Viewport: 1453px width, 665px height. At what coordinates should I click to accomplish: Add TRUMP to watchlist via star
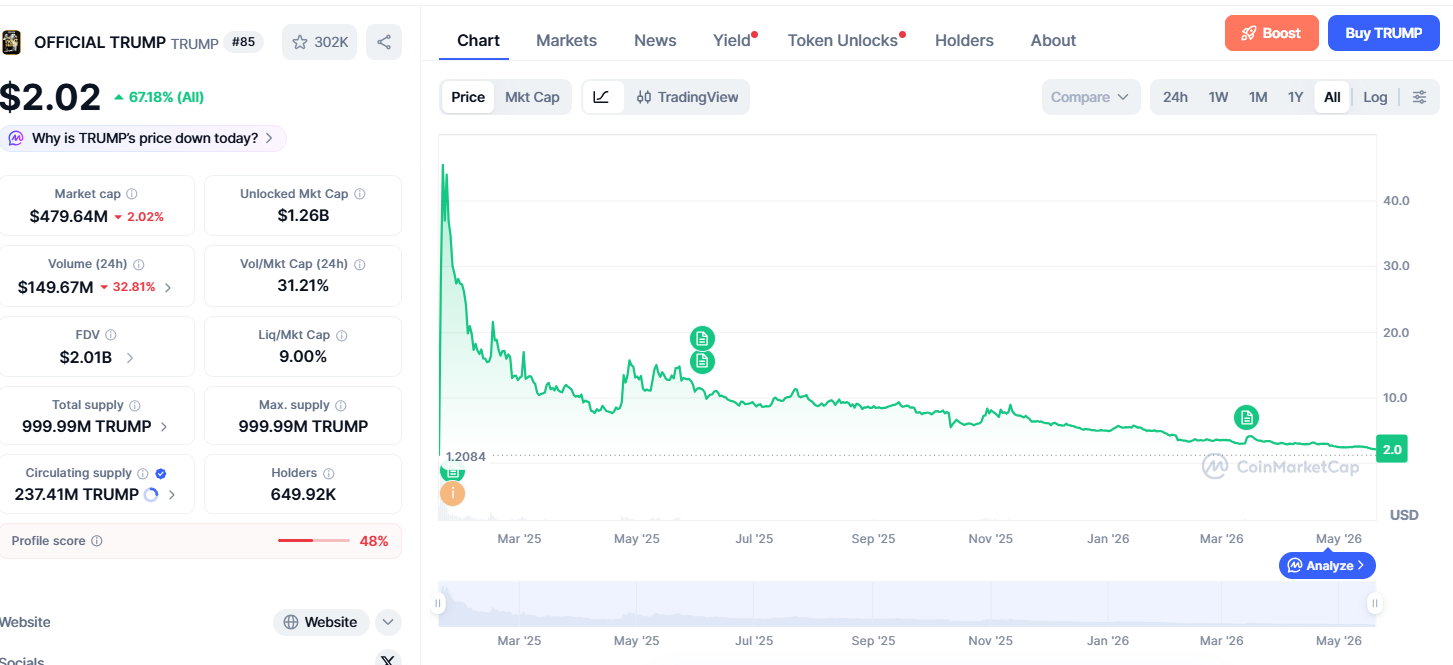319,42
